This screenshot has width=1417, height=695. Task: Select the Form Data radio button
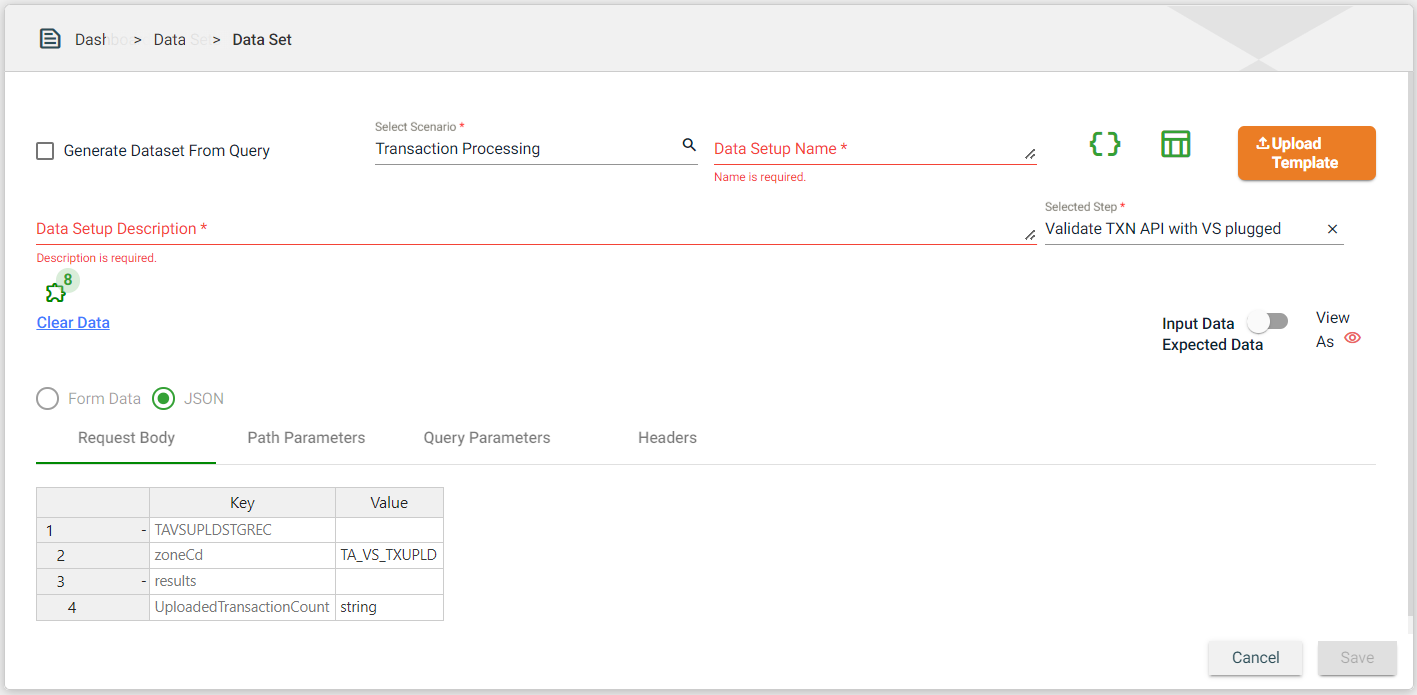(48, 399)
